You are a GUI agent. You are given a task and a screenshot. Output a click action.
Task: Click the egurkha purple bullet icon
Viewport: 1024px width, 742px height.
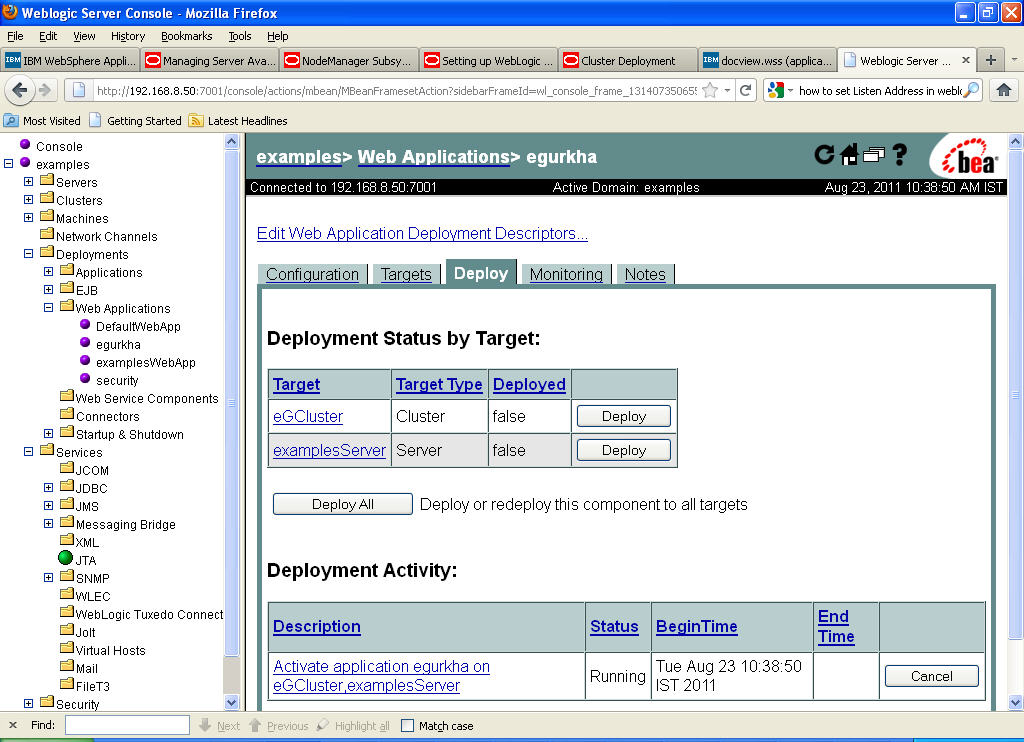85,342
